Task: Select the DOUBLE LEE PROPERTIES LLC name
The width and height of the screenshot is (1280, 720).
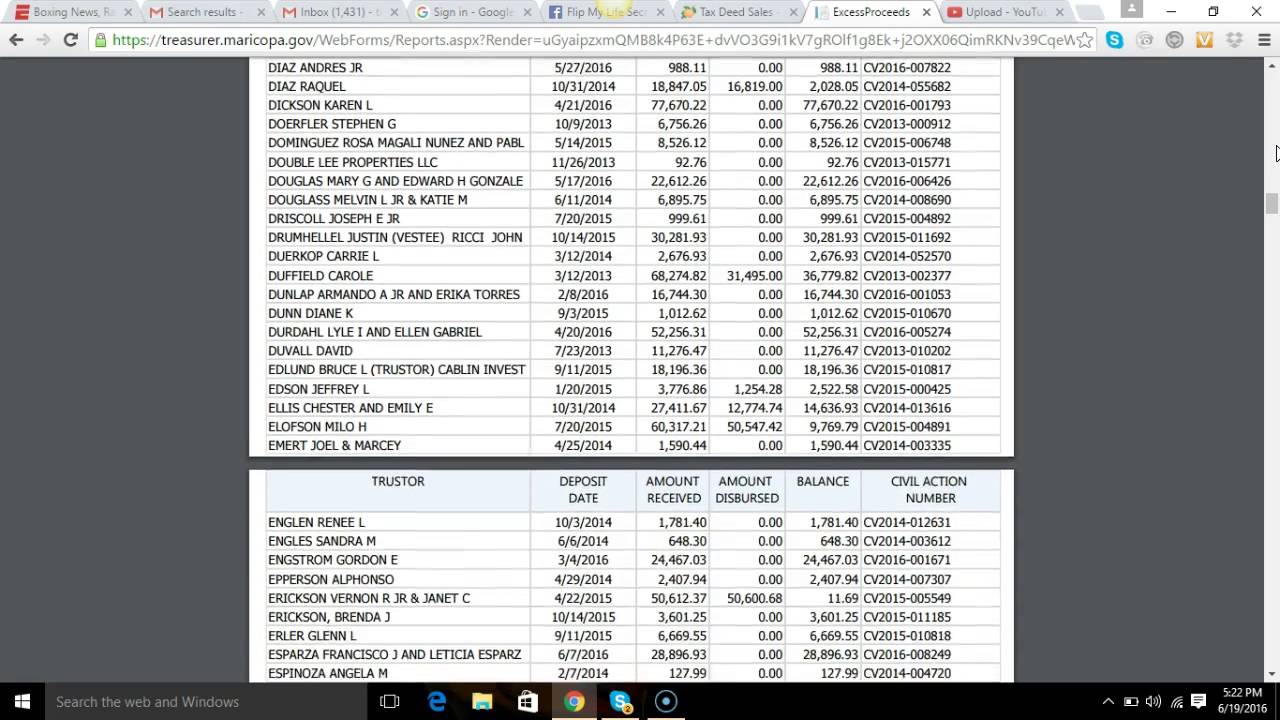Action: tap(352, 162)
